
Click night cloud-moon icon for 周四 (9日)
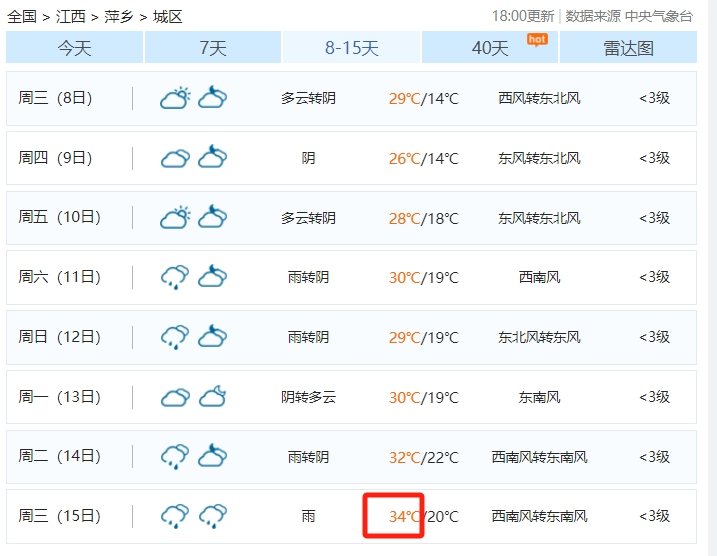[x=213, y=156]
